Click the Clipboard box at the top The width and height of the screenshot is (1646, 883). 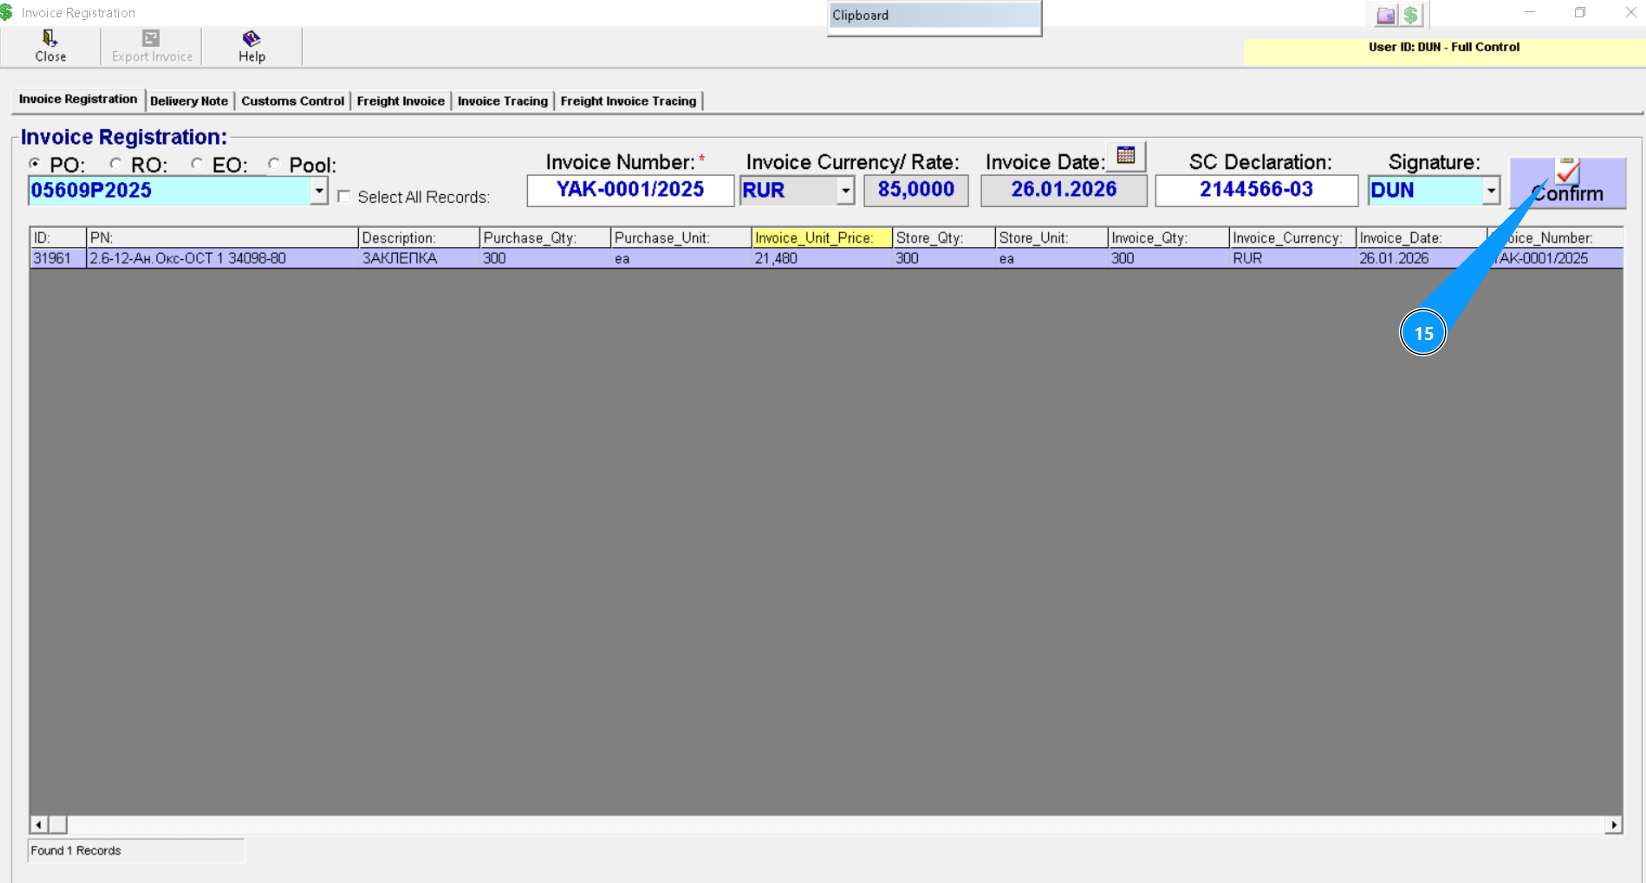(x=934, y=16)
